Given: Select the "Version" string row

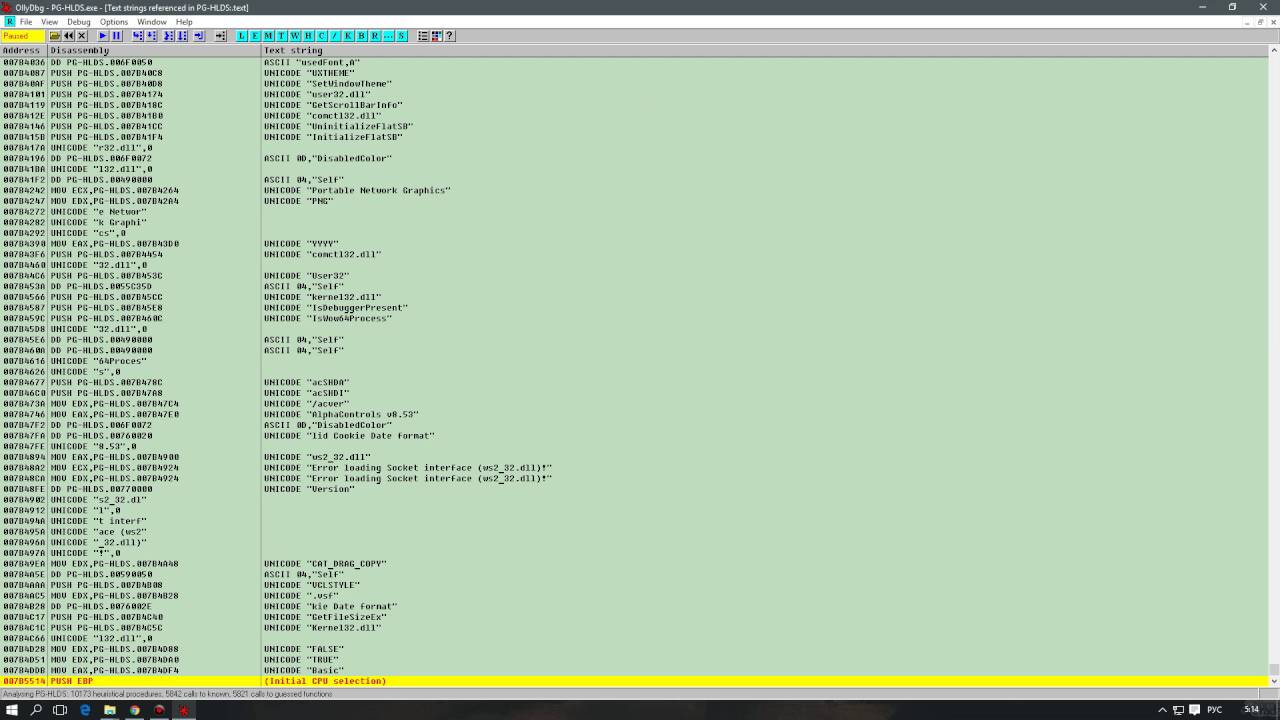Looking at the screenshot, I should click(634, 489).
